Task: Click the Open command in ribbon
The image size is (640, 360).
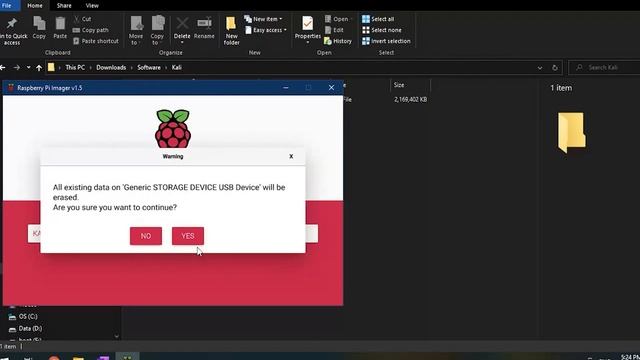Action: pos(337,19)
